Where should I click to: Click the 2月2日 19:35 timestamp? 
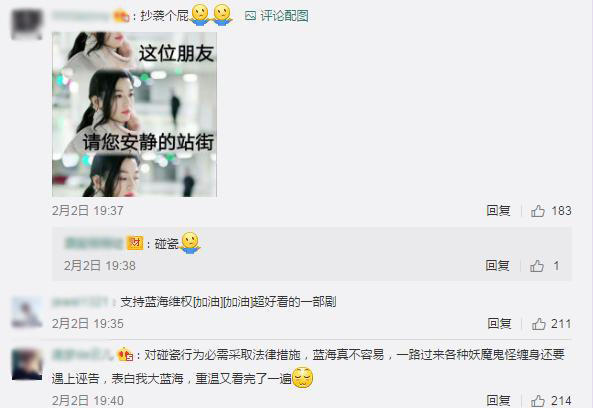(x=88, y=324)
